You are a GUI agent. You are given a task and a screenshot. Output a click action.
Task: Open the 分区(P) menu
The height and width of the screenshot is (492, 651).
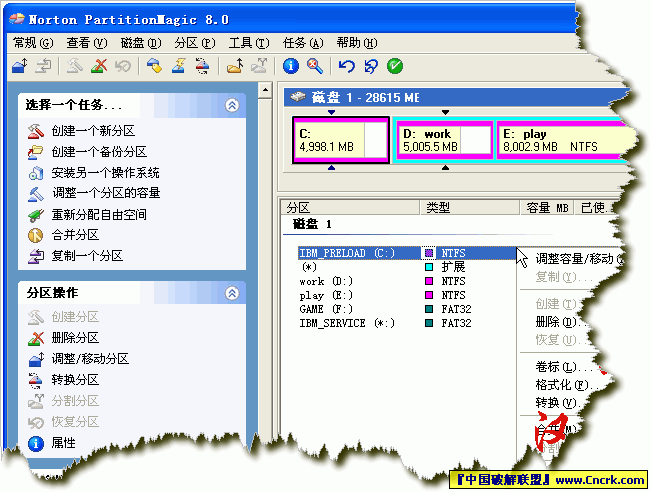195,43
